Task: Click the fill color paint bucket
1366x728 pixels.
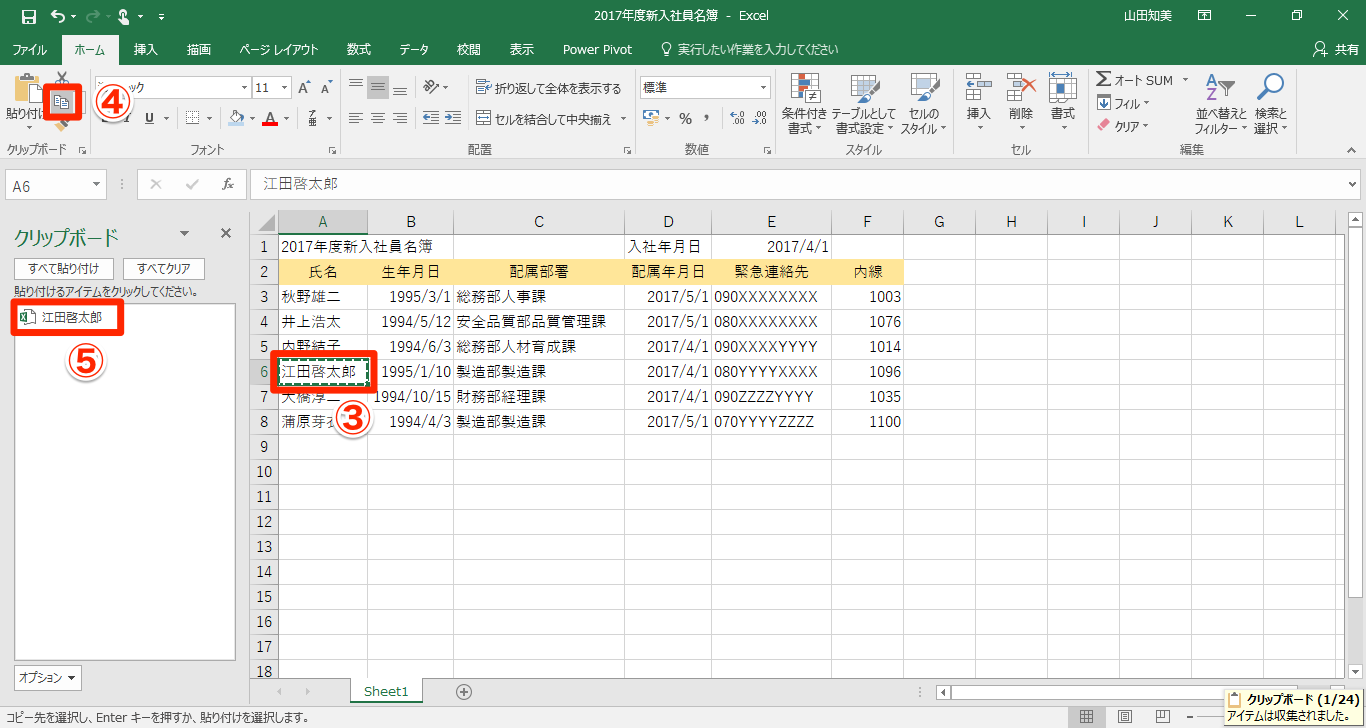Action: (236, 118)
